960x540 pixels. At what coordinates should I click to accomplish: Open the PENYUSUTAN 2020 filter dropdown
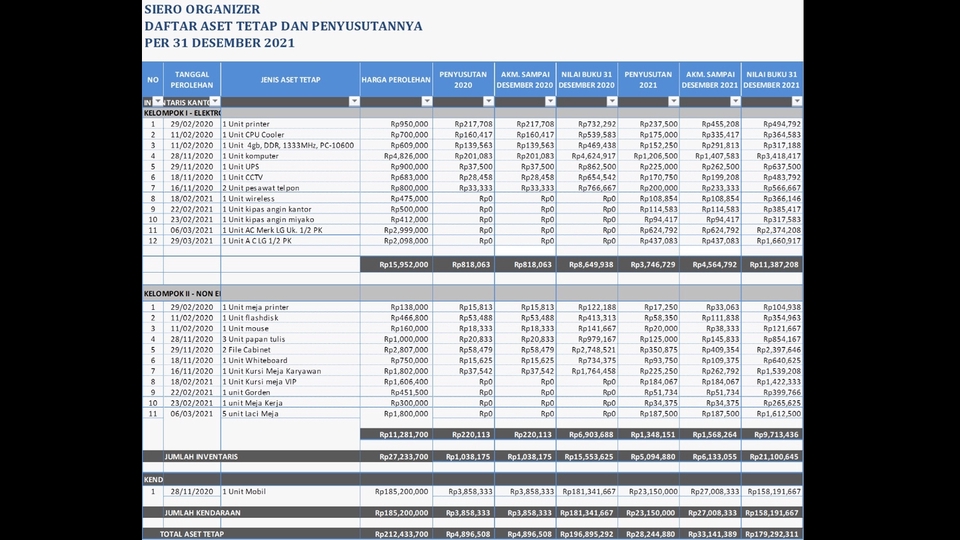[x=488, y=102]
